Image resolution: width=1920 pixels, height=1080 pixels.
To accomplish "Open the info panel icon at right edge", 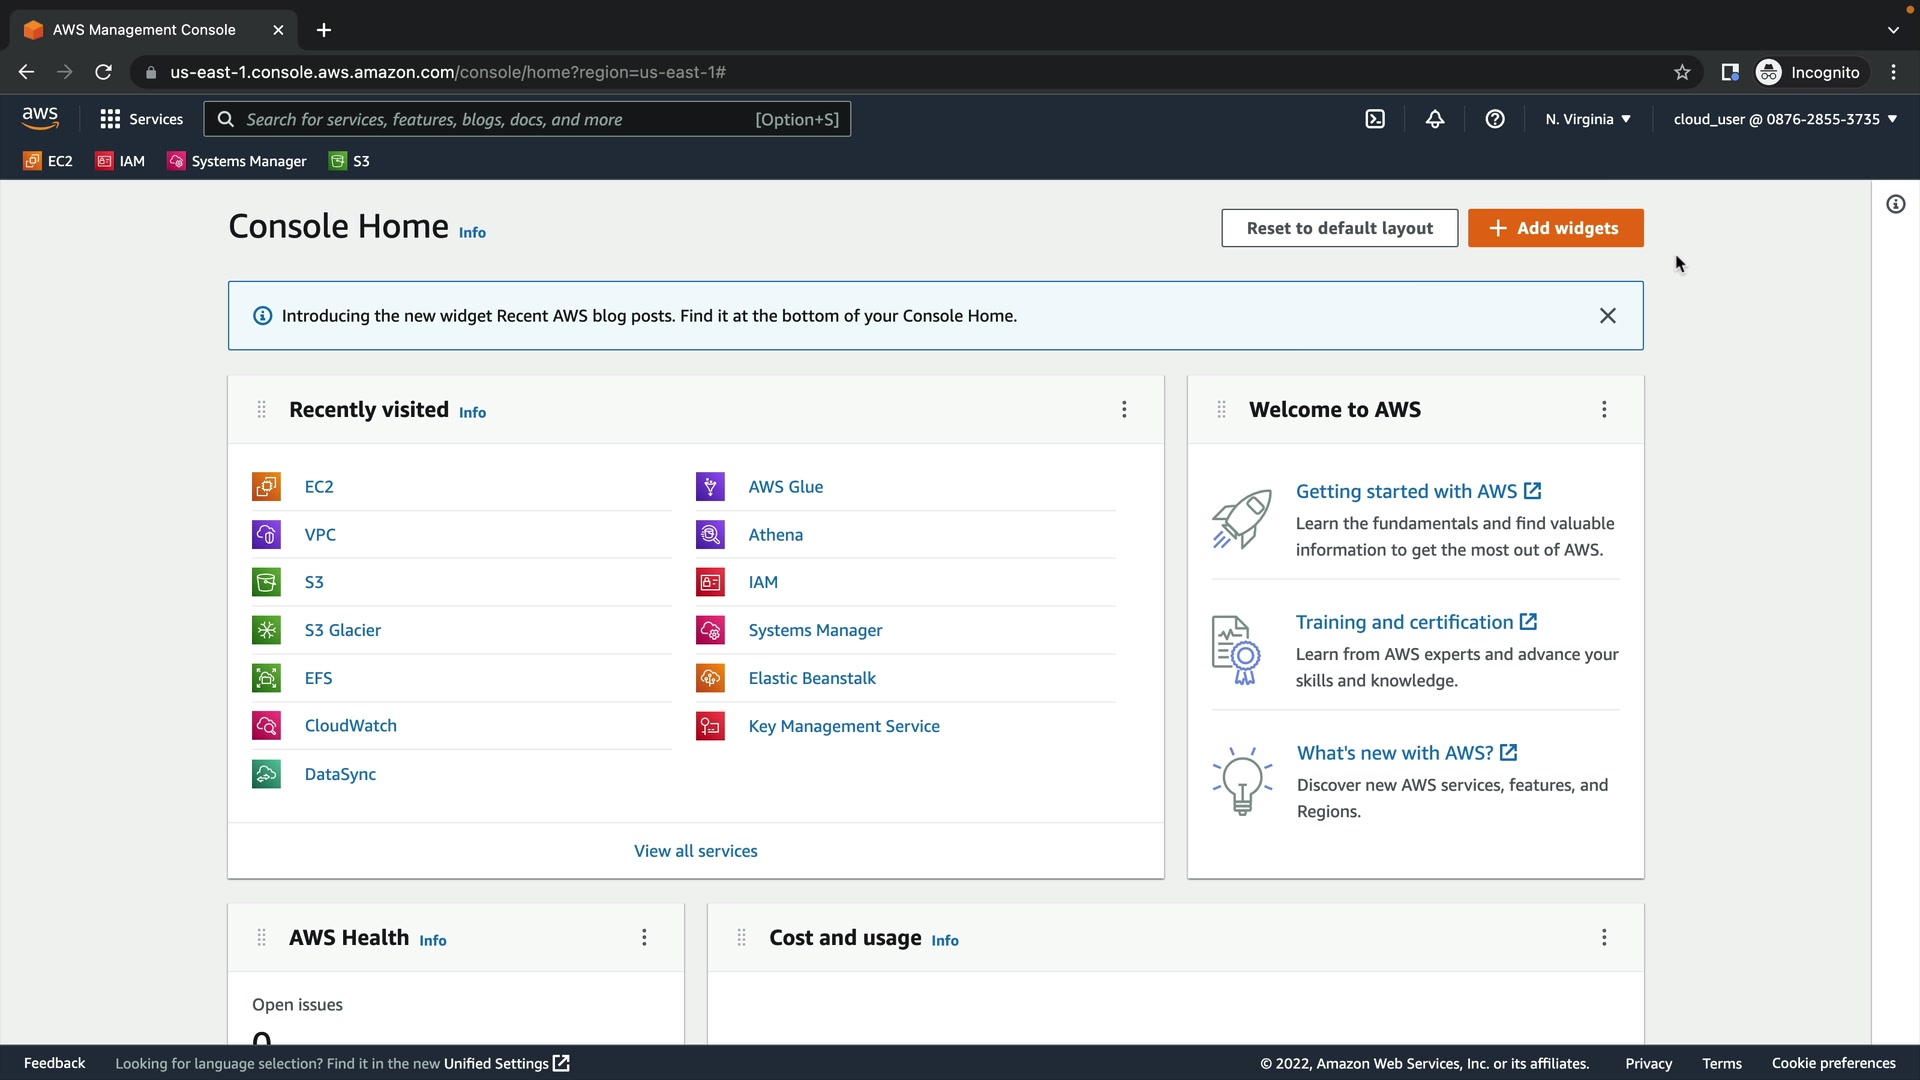I will click(1895, 204).
